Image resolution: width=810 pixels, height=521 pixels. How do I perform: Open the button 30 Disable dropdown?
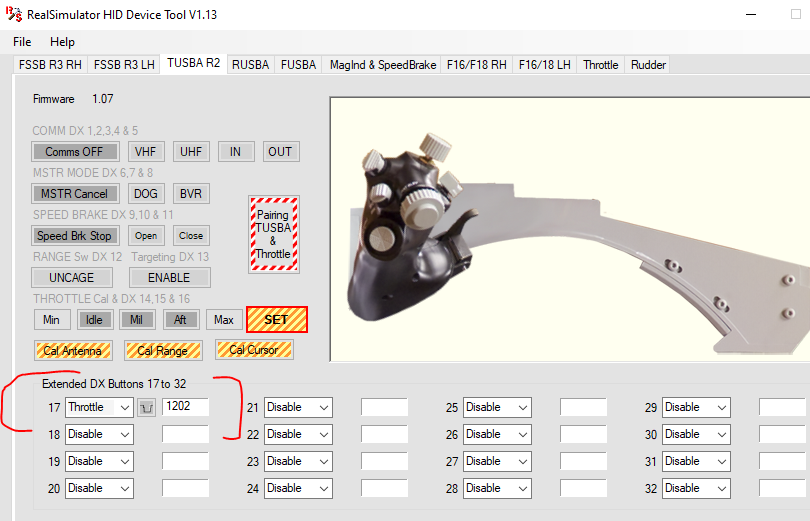[x=696, y=434]
